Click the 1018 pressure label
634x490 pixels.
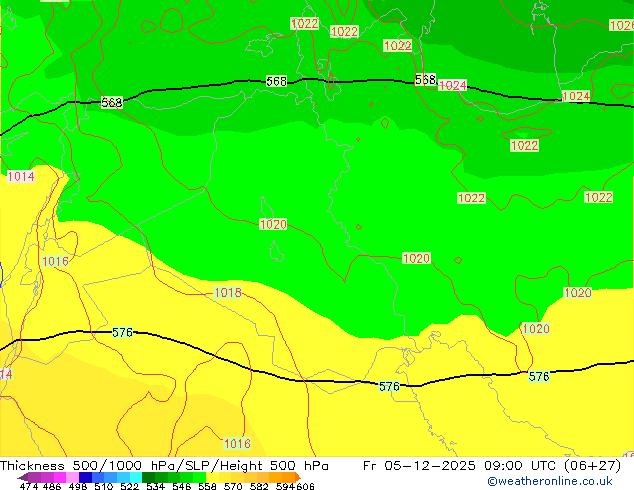pos(228,292)
